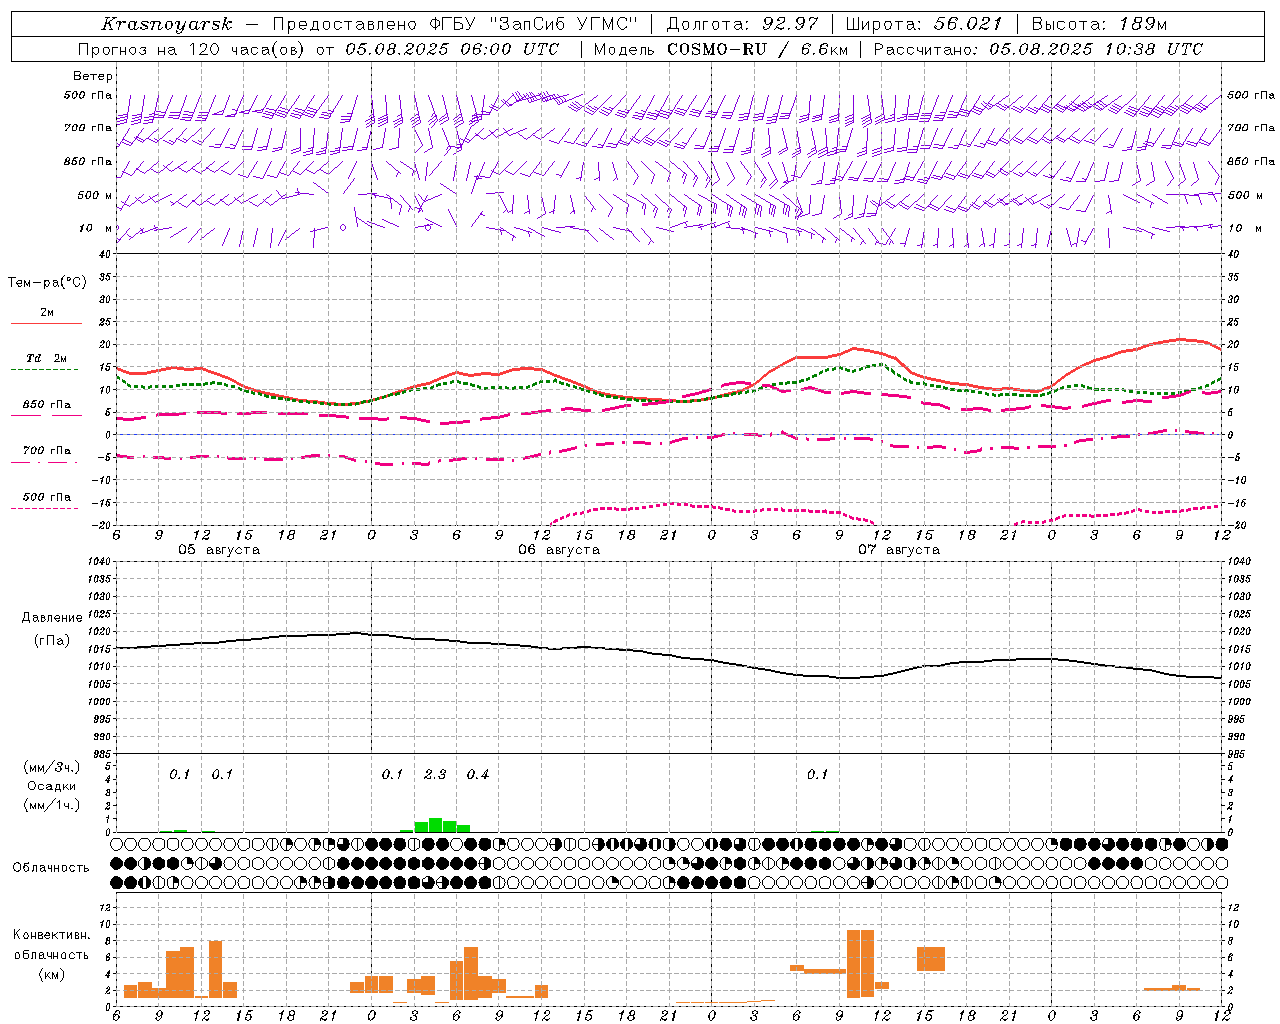Click the 'Давление' pressure panel label
Screen dimensions: 1280x1024
click(52, 618)
